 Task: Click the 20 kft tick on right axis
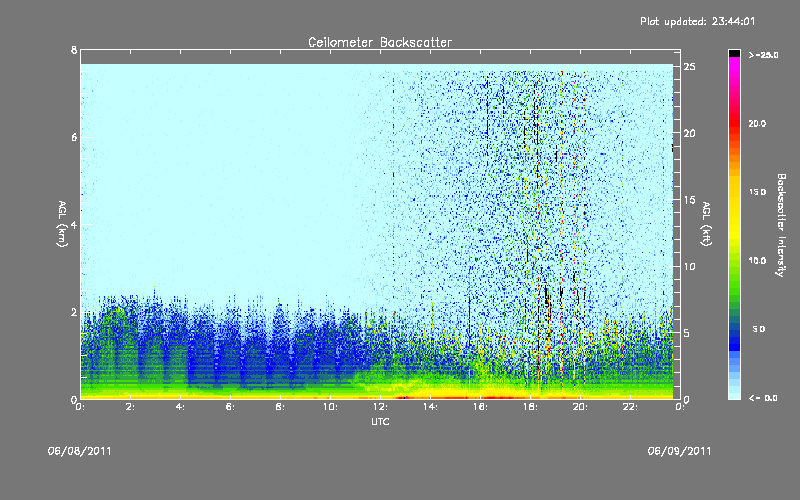point(690,133)
